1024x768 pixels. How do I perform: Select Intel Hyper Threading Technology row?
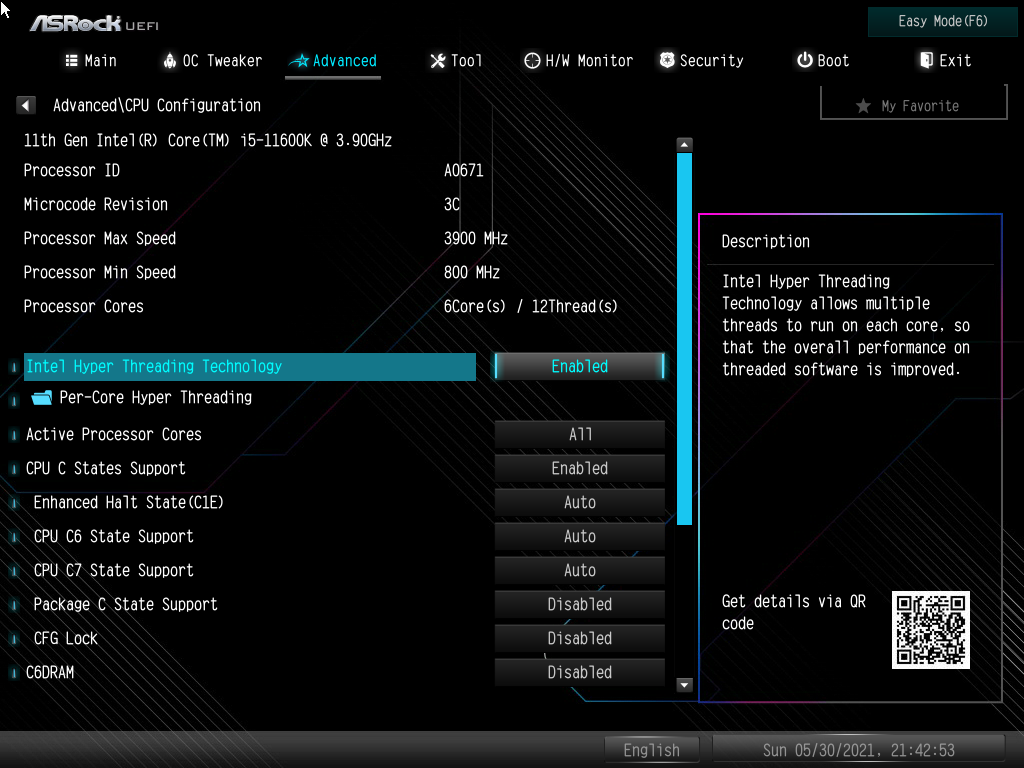point(249,366)
